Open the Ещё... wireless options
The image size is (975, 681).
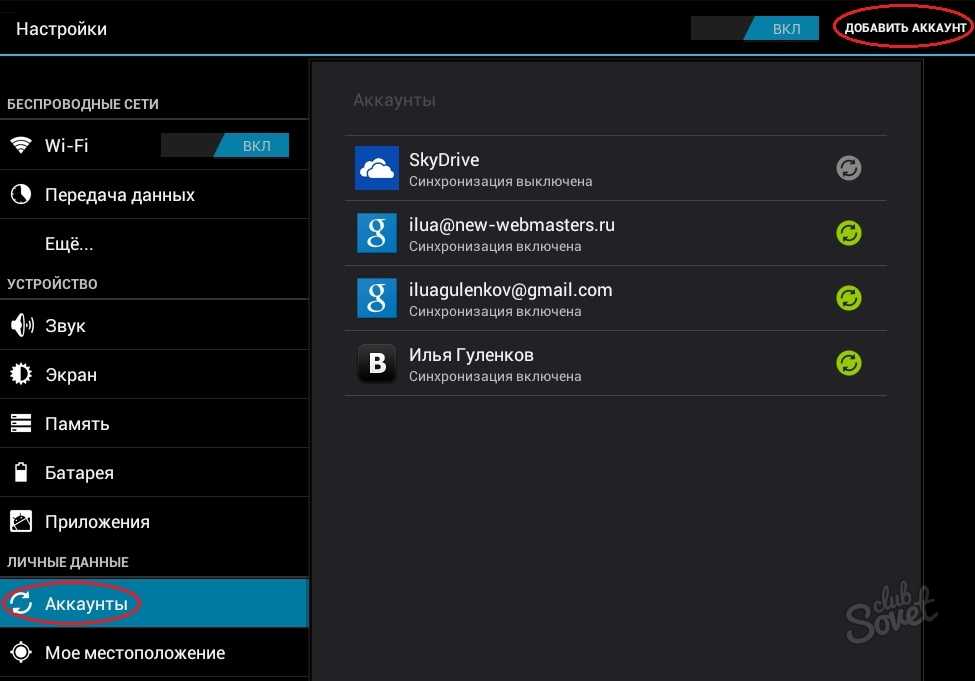click(x=69, y=244)
